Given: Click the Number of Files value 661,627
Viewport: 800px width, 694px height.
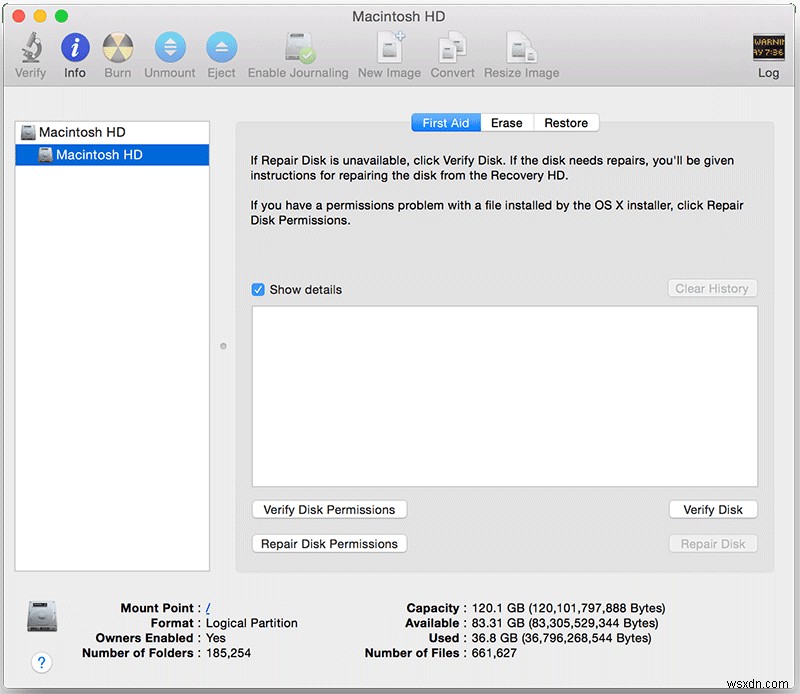Looking at the screenshot, I should (x=494, y=653).
